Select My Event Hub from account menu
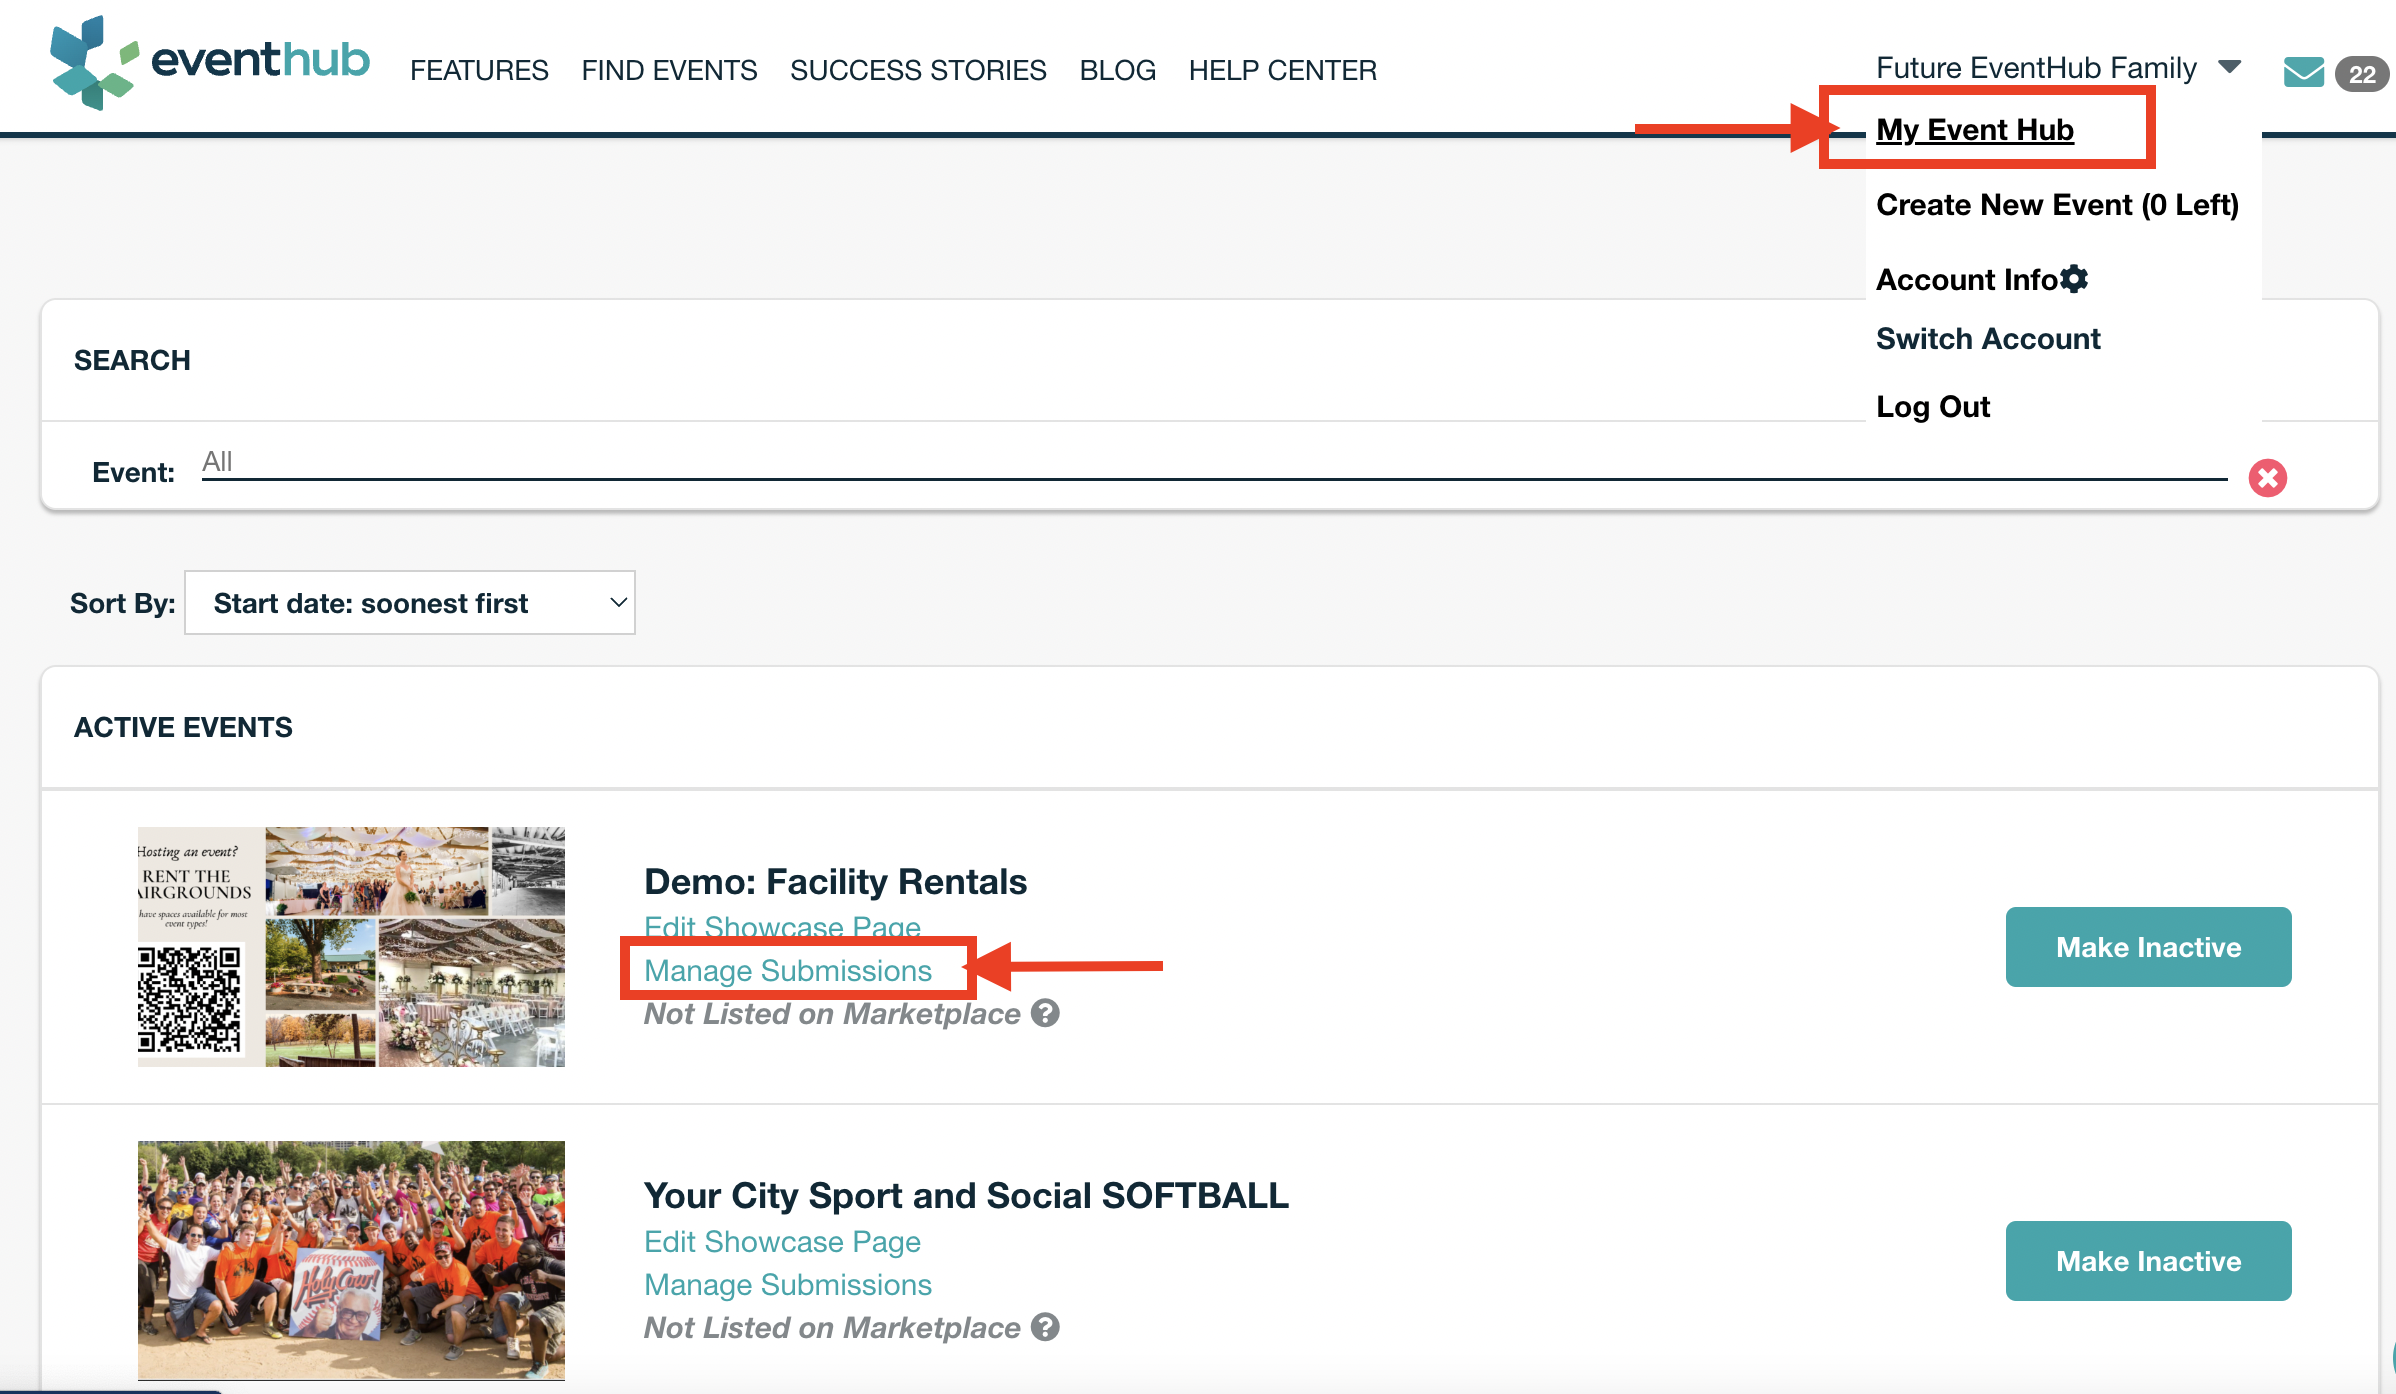The image size is (2396, 1394). [x=1975, y=129]
